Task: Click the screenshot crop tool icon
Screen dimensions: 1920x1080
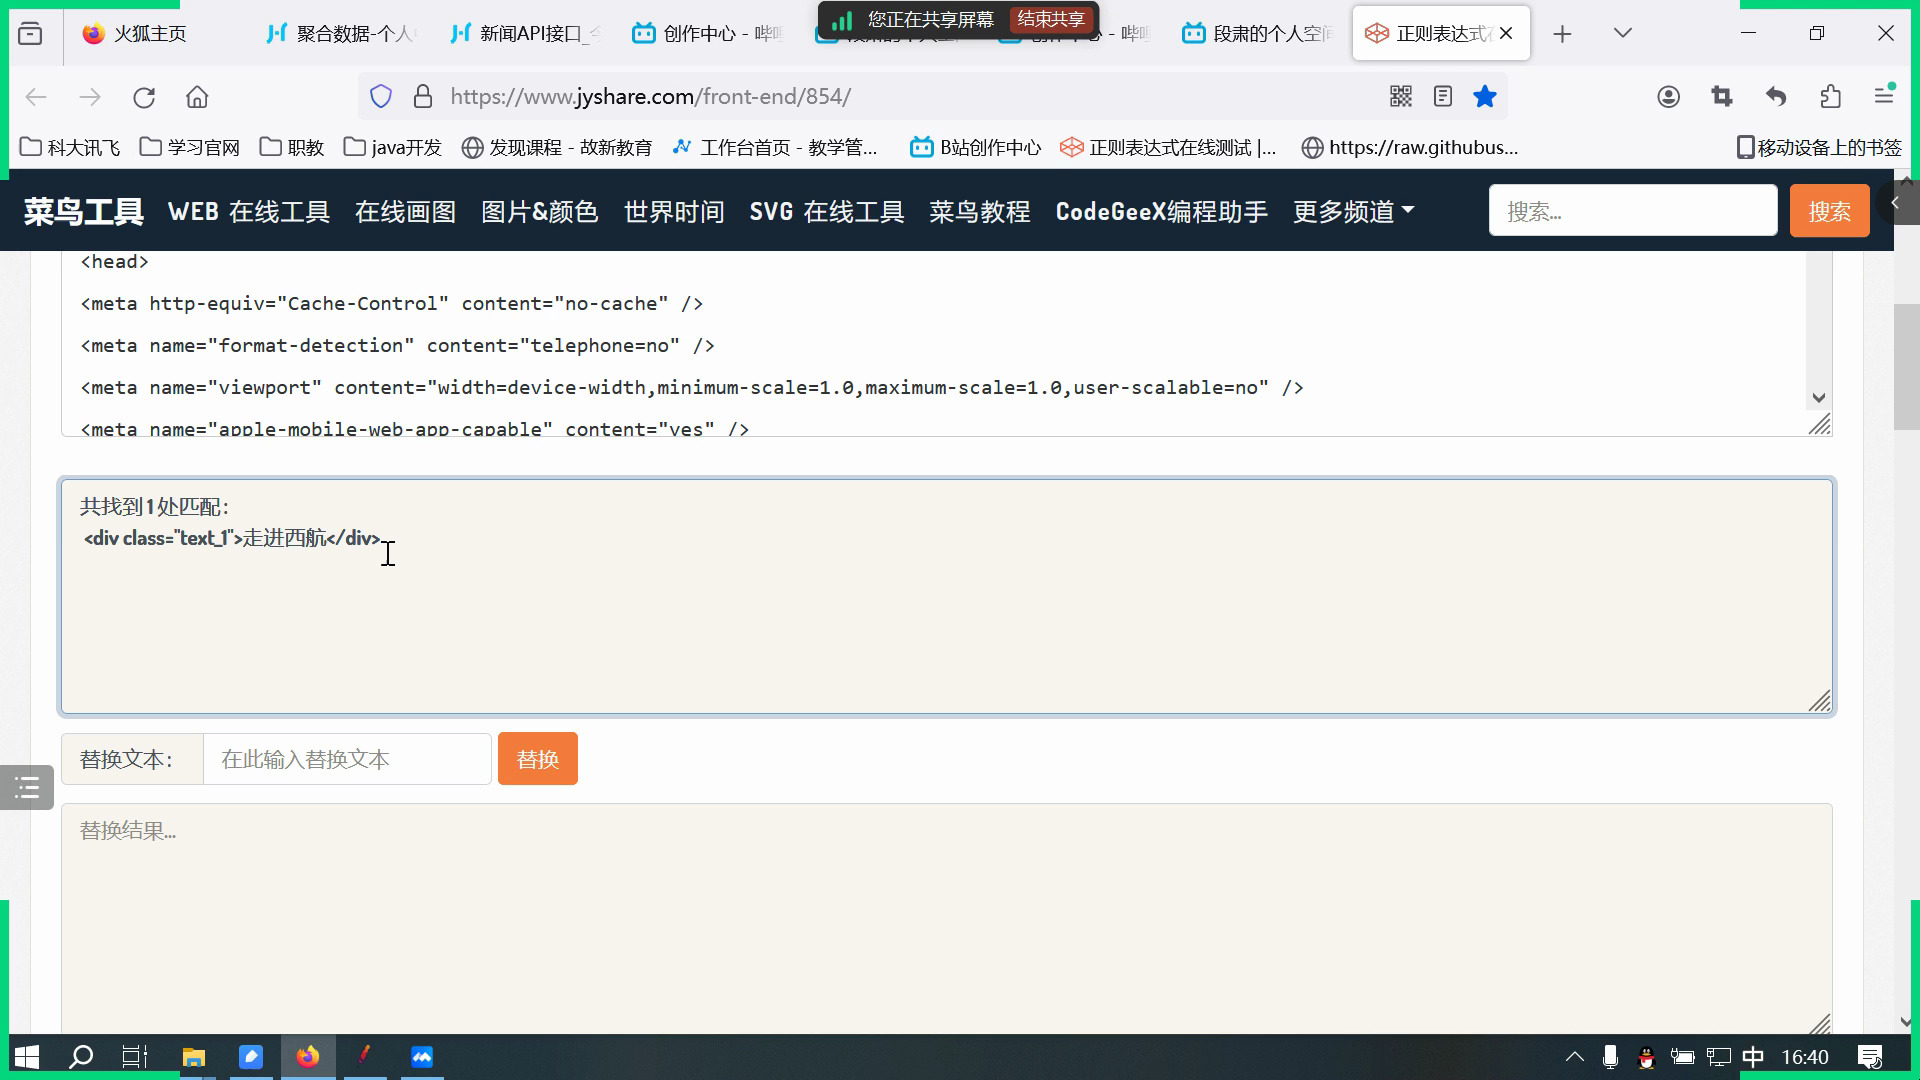Action: pyautogui.click(x=1722, y=97)
